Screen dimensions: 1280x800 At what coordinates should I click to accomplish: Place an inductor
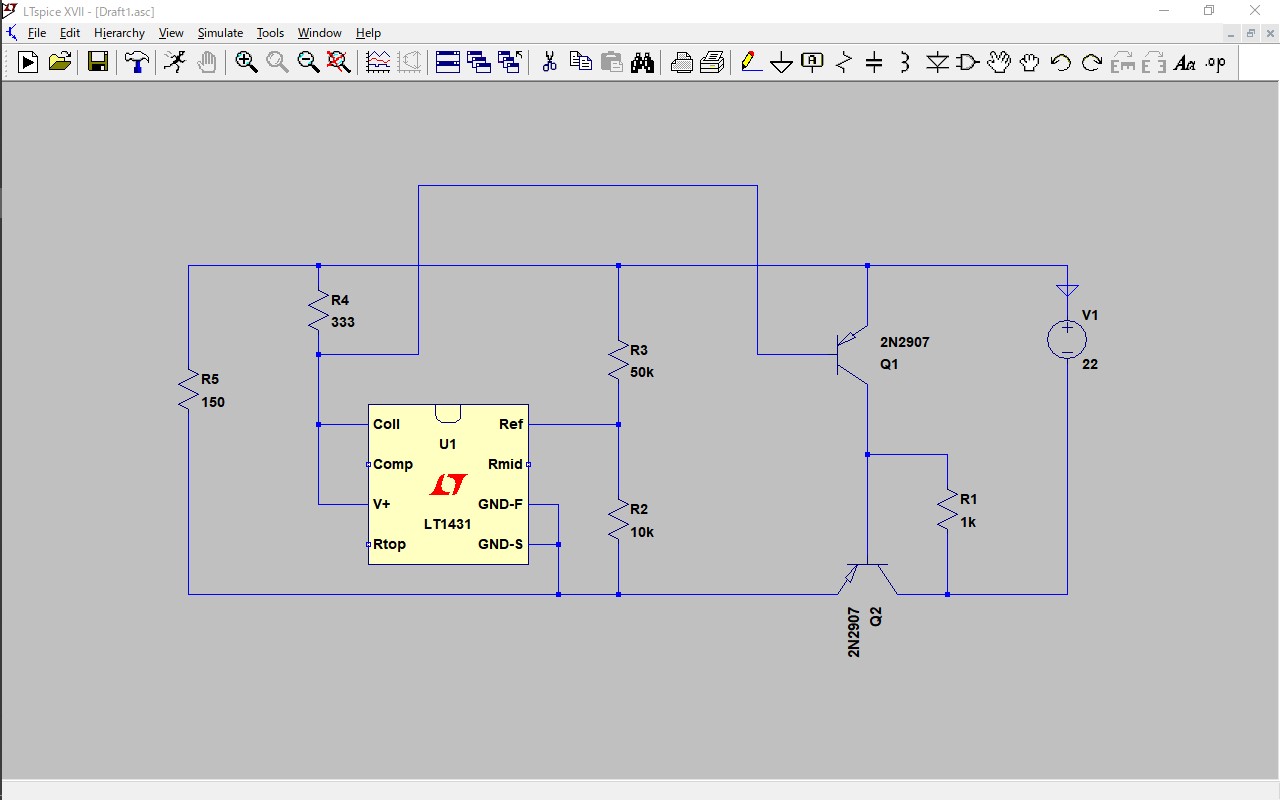click(x=906, y=62)
